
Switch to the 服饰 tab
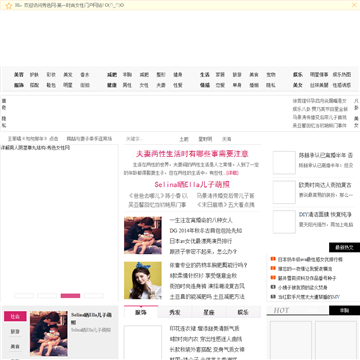(x=141, y=312)
